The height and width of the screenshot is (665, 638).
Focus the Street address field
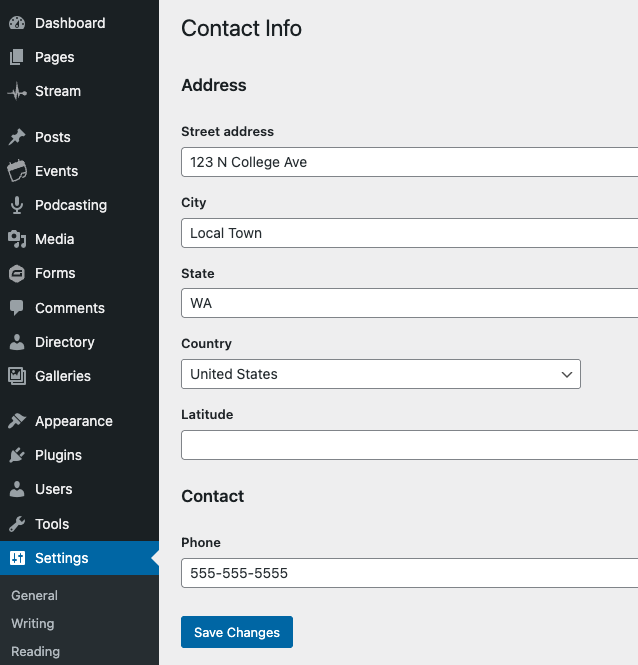(x=410, y=162)
